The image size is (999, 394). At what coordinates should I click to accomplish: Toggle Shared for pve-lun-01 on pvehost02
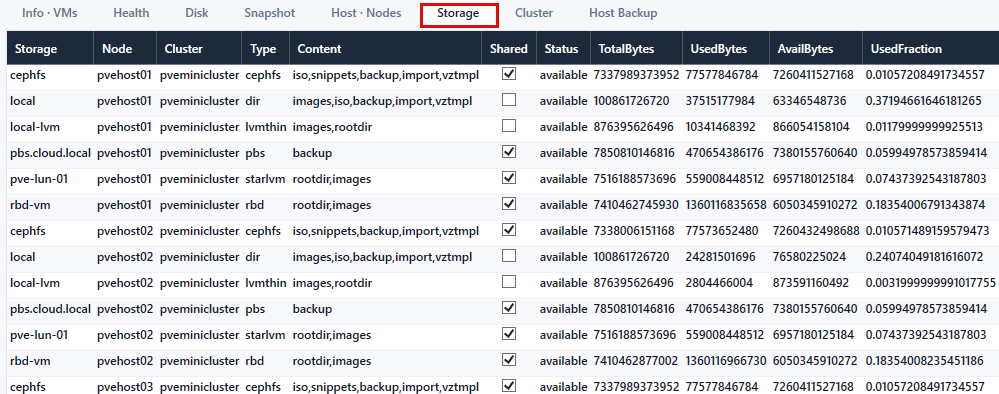tap(508, 334)
